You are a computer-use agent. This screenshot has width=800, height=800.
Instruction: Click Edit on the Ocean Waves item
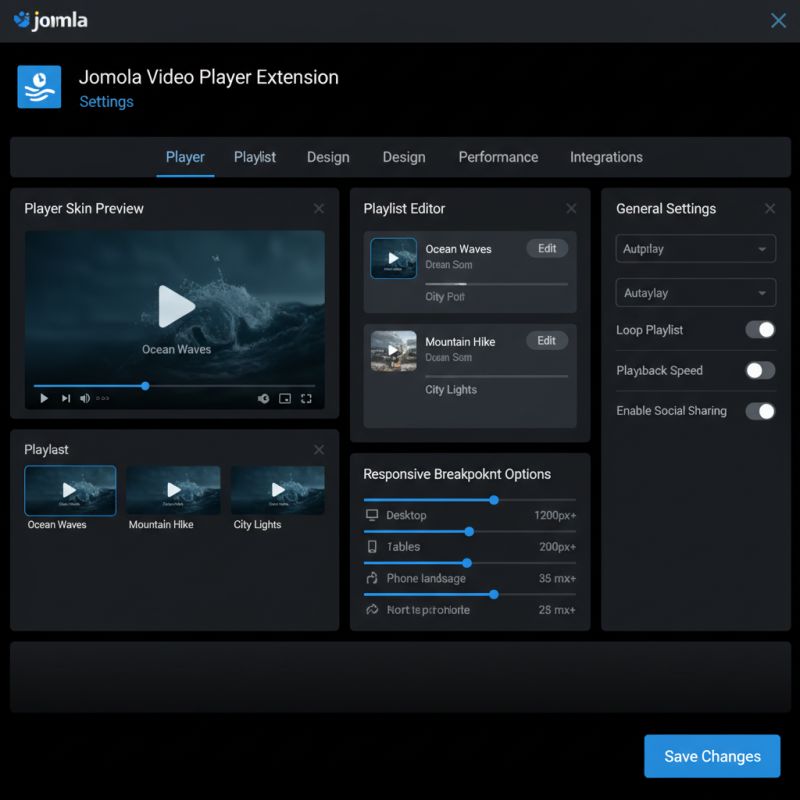click(547, 248)
